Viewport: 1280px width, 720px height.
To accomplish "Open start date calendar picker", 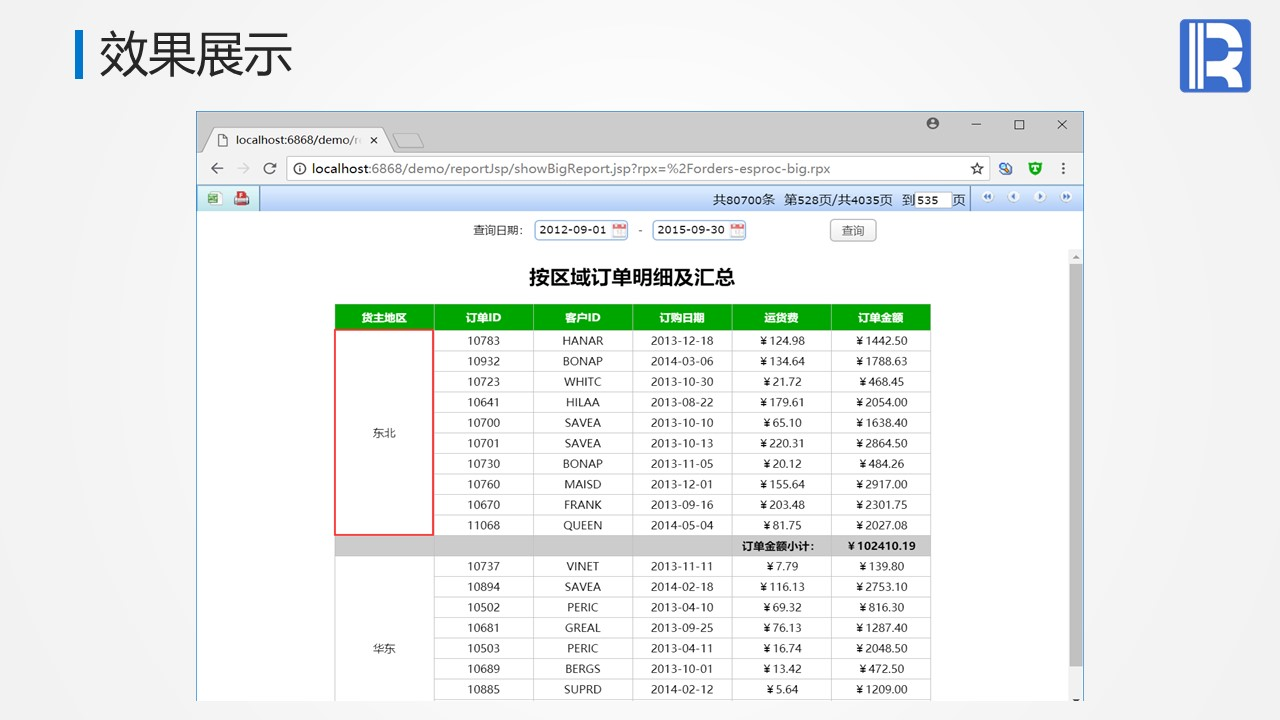I will tap(619, 230).
